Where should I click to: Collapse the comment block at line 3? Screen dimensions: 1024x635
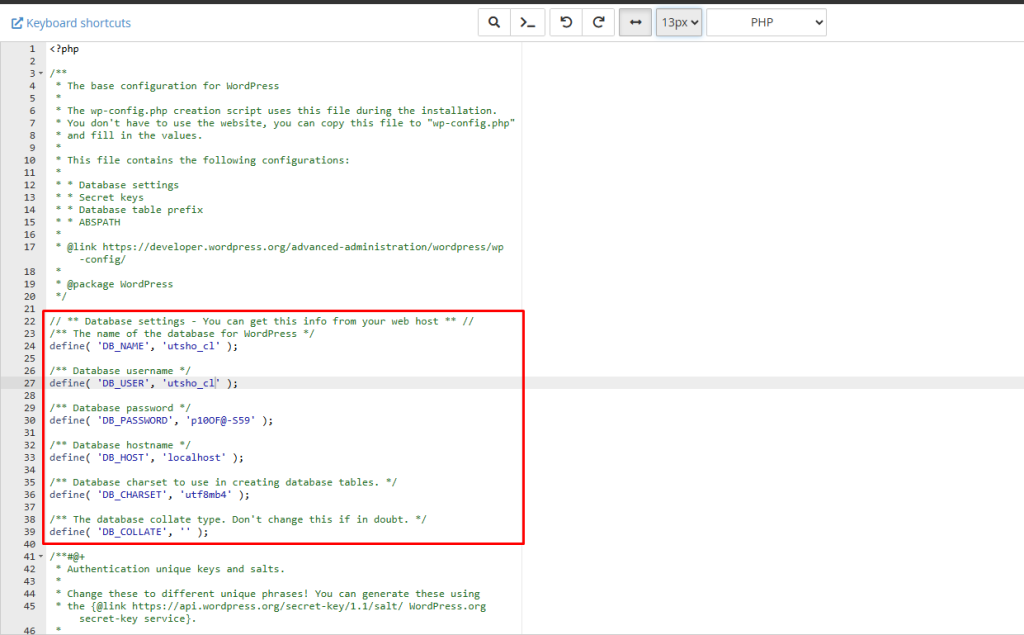click(x=41, y=73)
